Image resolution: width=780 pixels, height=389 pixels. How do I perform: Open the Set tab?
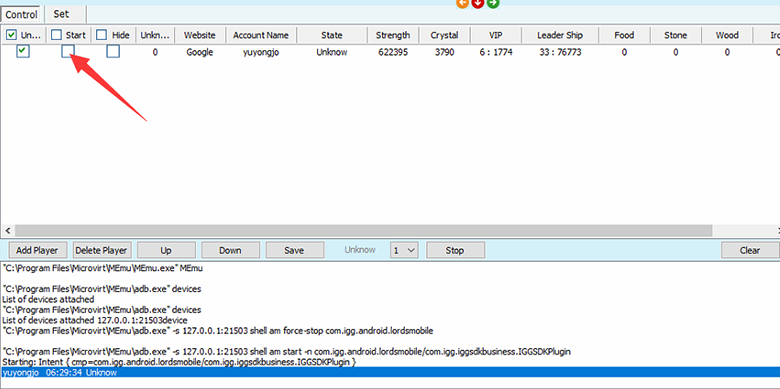(61, 14)
